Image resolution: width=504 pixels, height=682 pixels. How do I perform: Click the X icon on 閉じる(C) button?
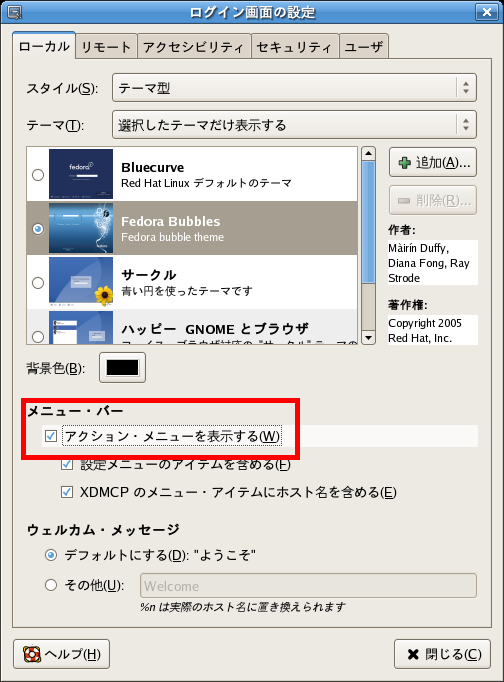[x=413, y=654]
